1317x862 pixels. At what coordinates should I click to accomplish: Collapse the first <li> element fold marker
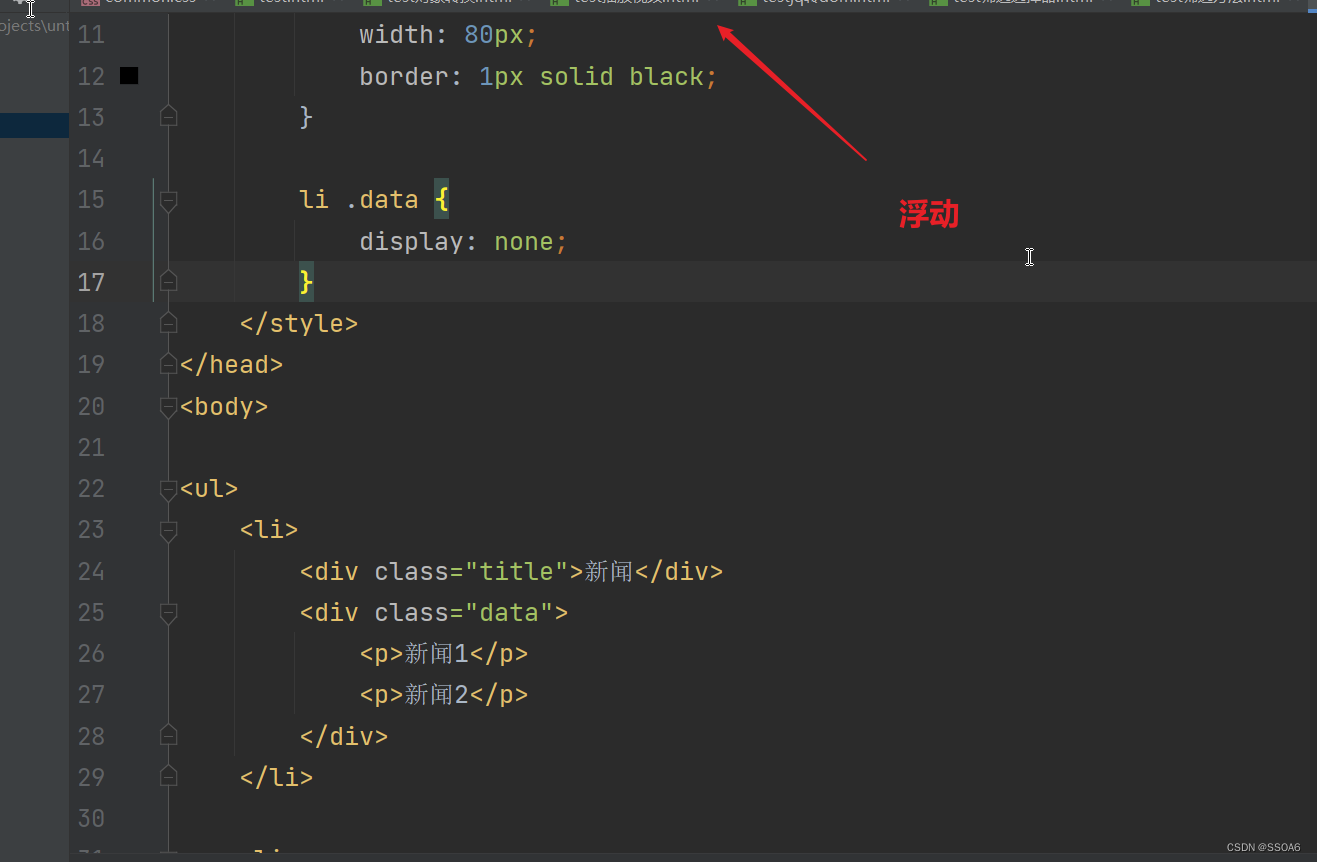[x=168, y=530]
